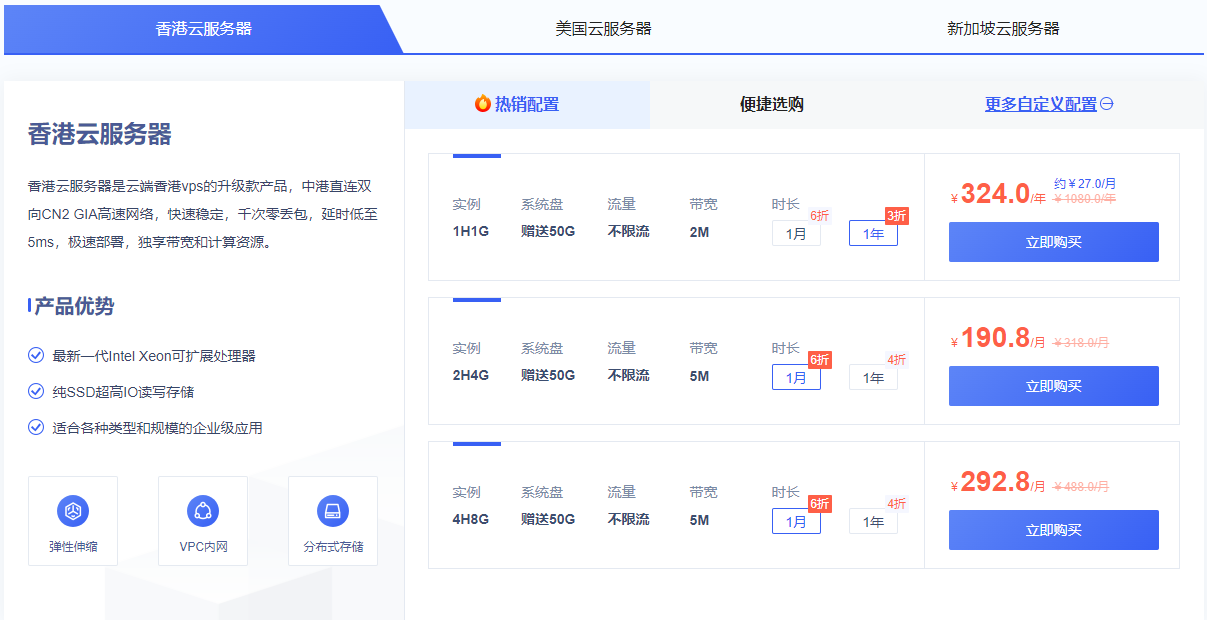The image size is (1207, 620).
Task: Click the 1H1G instance value
Action: 469,232
